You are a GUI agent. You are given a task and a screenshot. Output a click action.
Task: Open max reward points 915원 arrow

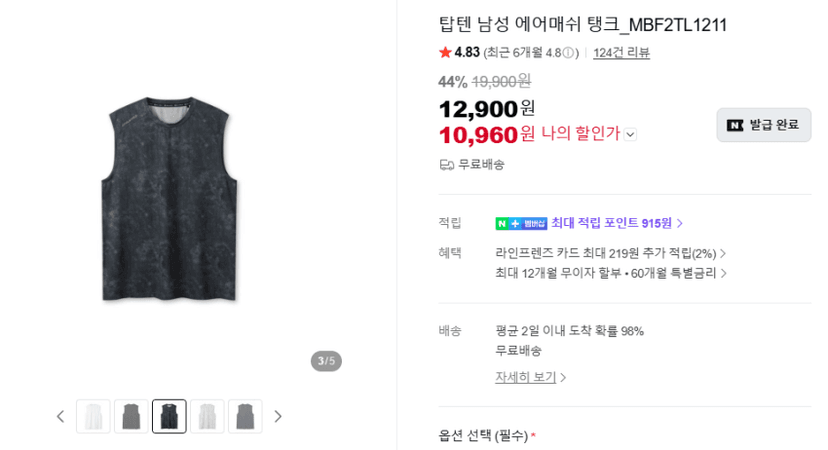point(680,223)
